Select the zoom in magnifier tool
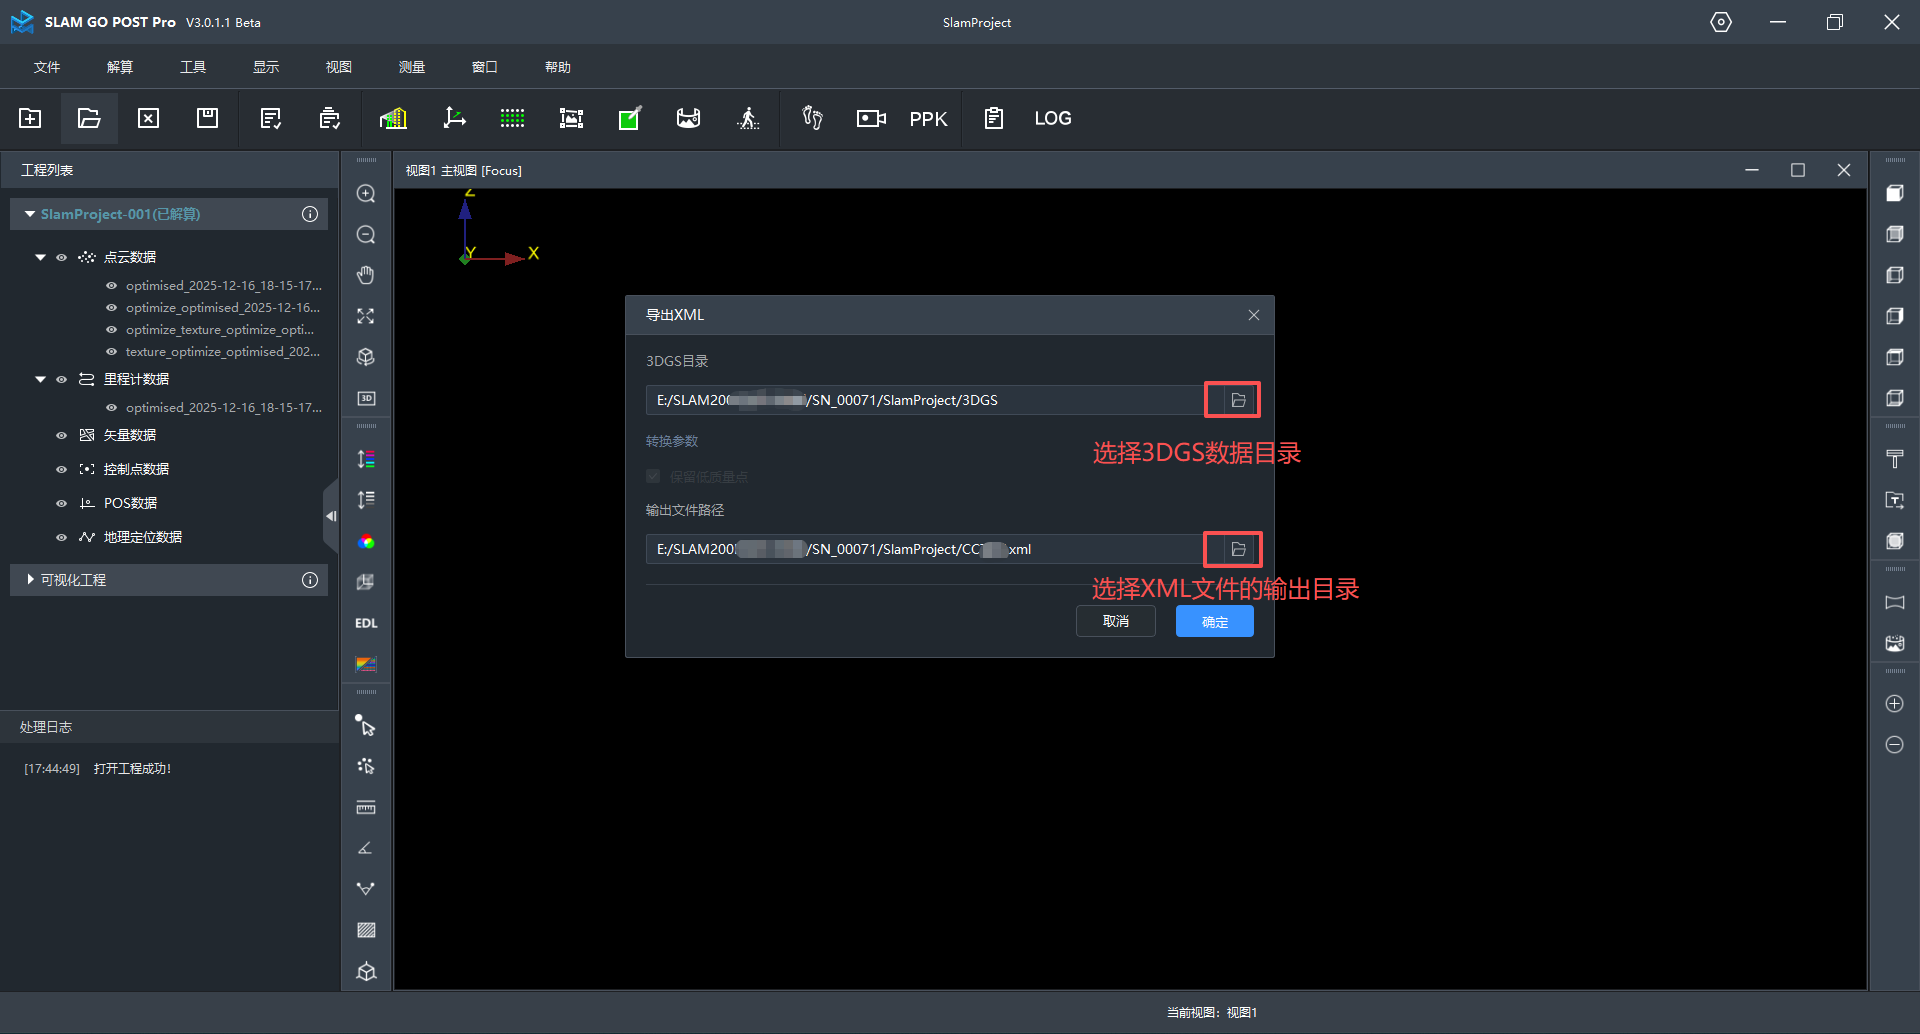Viewport: 1920px width, 1034px height. [x=366, y=194]
